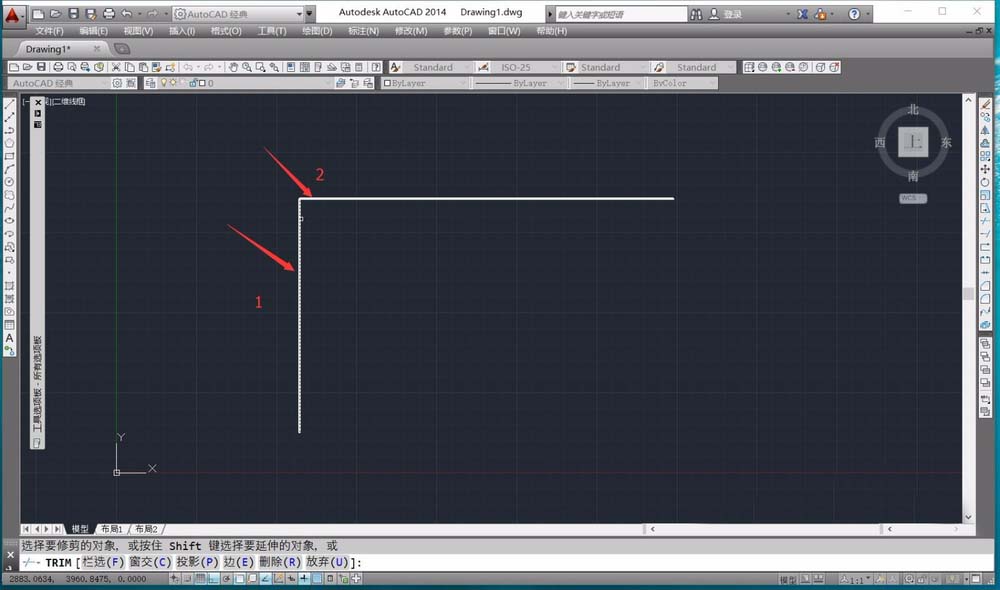1000x590 pixels.
Task: Click ViewCube 上 top face
Action: tap(913, 142)
